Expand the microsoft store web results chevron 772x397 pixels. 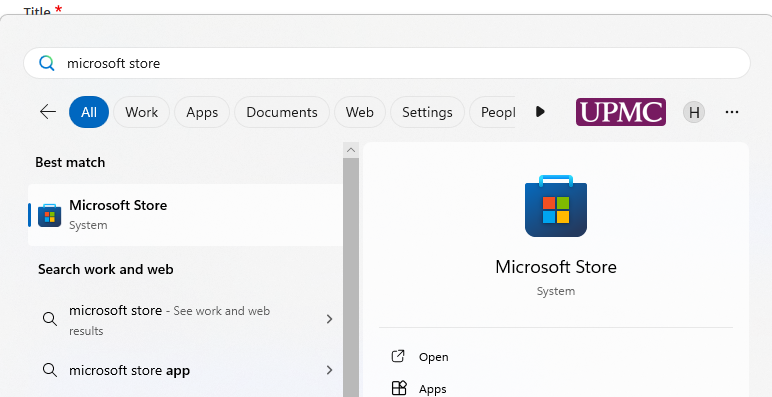tap(329, 319)
